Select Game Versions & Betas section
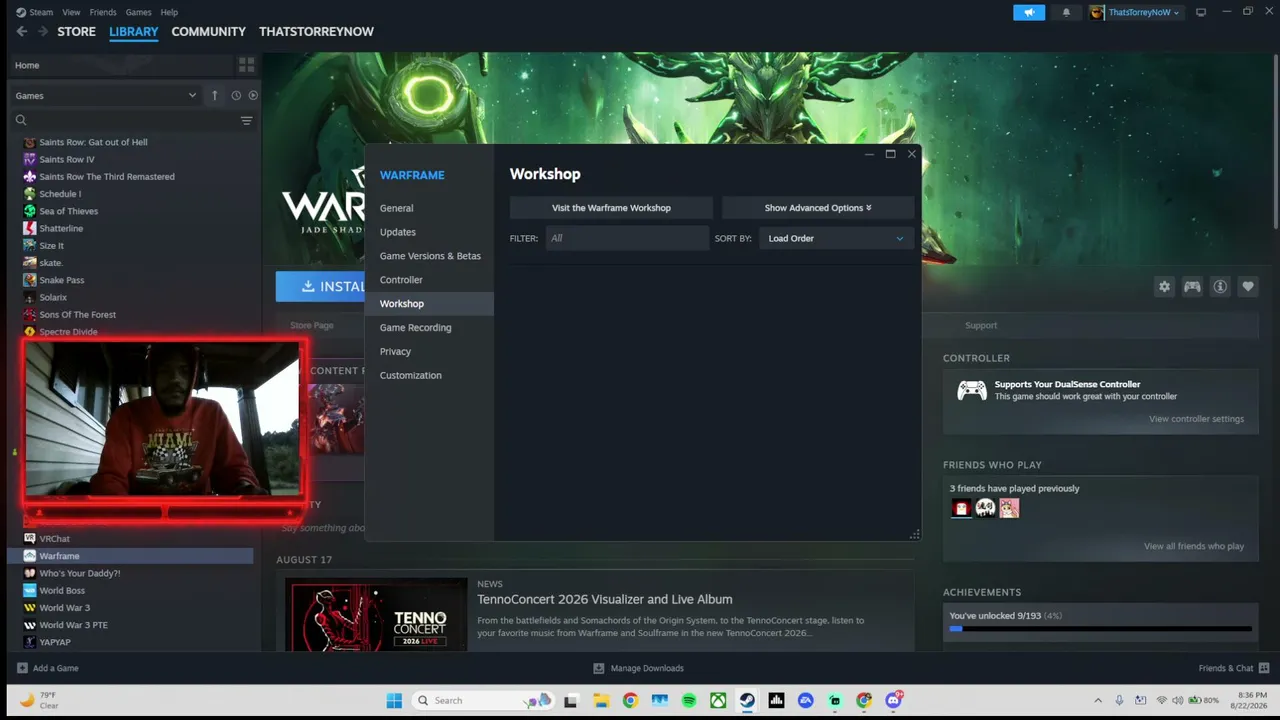This screenshot has width=1280, height=720. [429, 256]
